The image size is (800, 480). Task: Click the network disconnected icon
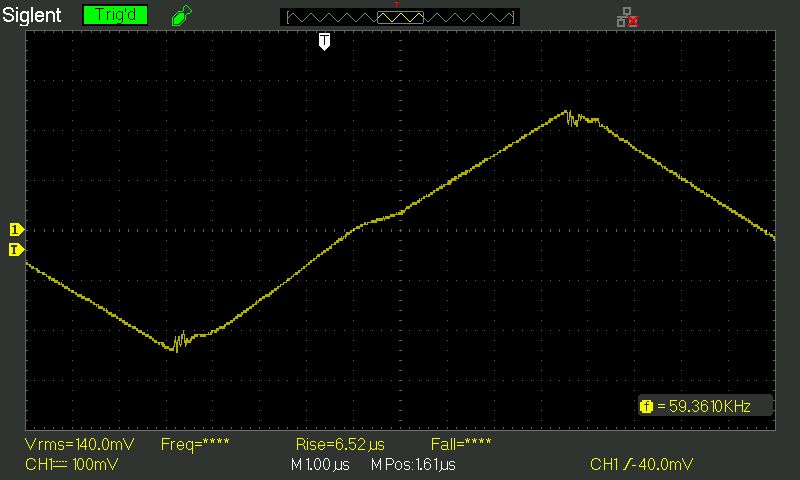[x=628, y=17]
